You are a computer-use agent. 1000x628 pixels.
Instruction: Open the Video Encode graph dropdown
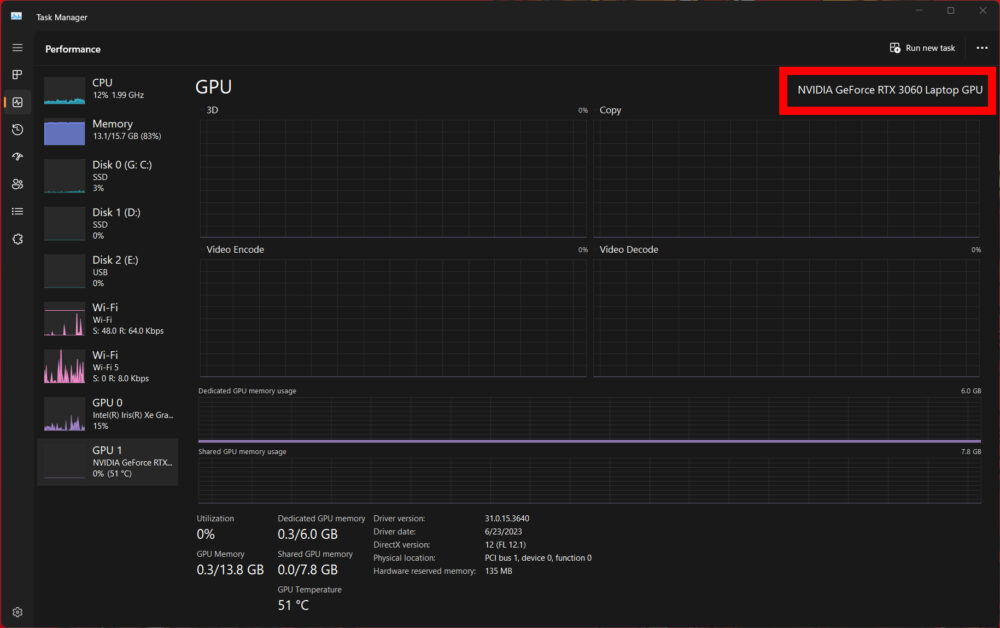(235, 250)
